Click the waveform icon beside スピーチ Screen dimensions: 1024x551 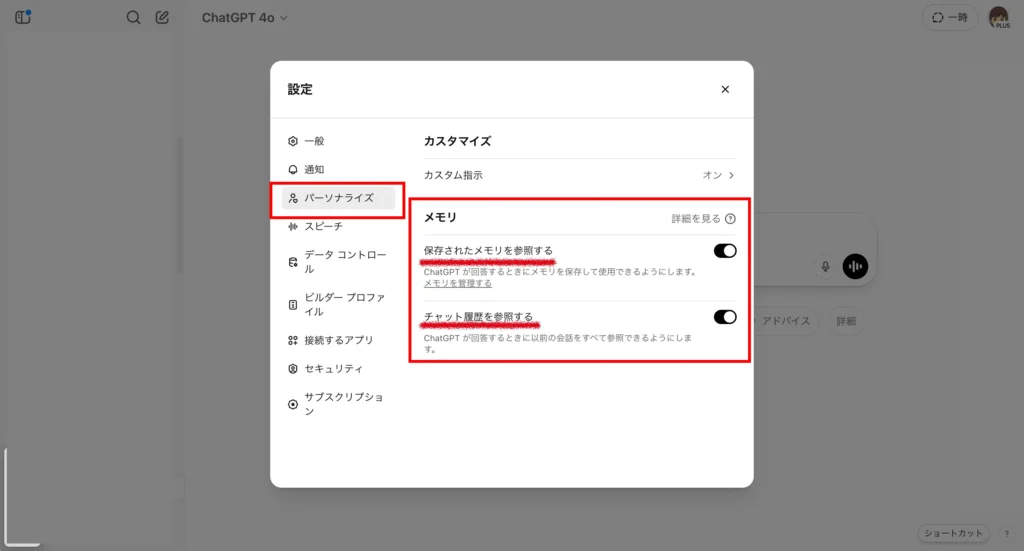click(x=293, y=227)
